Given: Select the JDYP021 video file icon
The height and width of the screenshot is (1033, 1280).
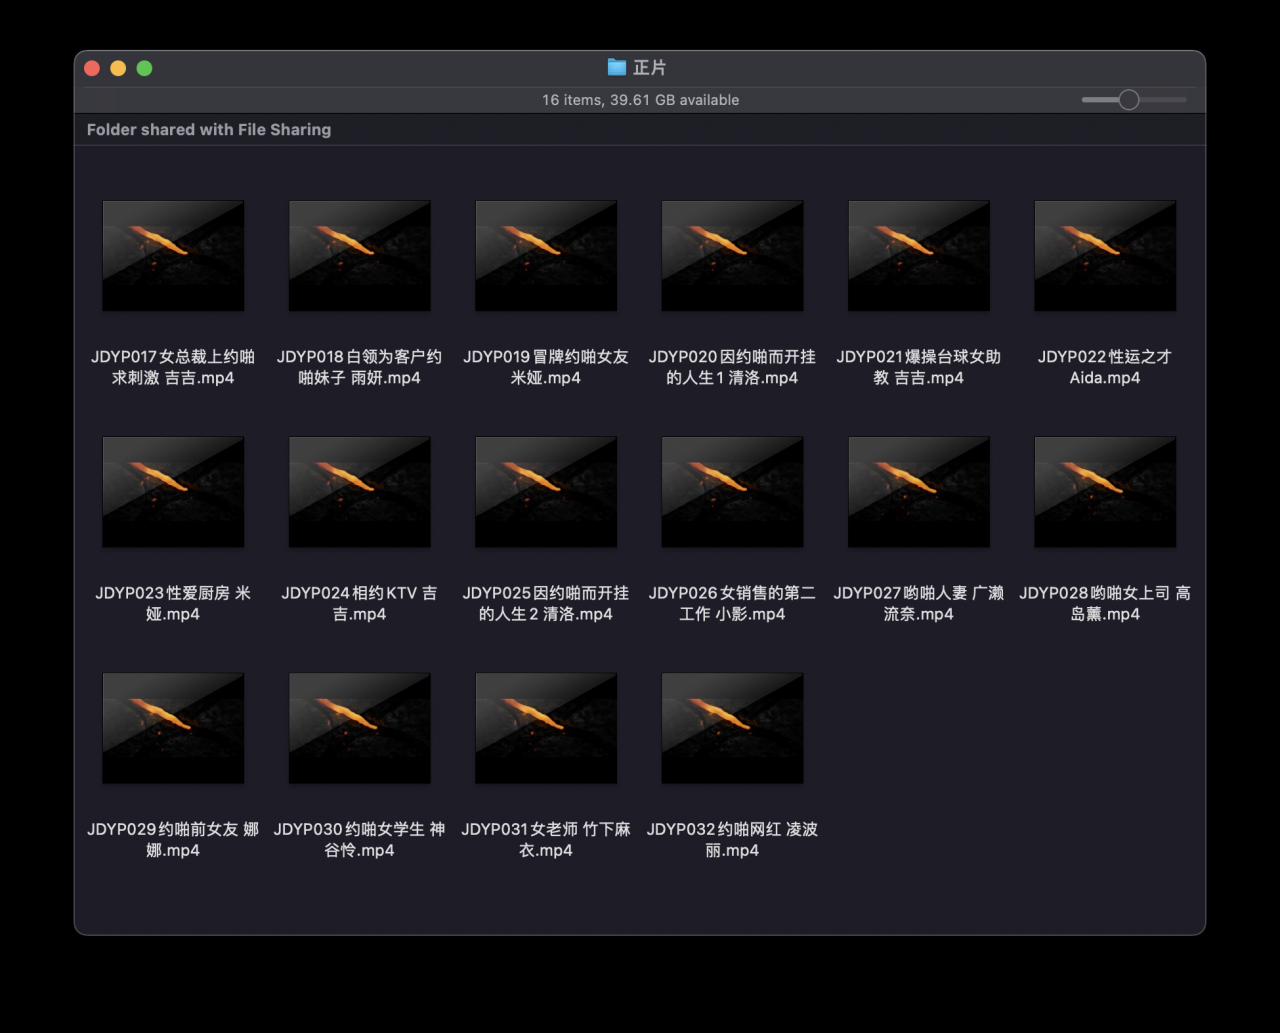Looking at the screenshot, I should coord(918,256).
